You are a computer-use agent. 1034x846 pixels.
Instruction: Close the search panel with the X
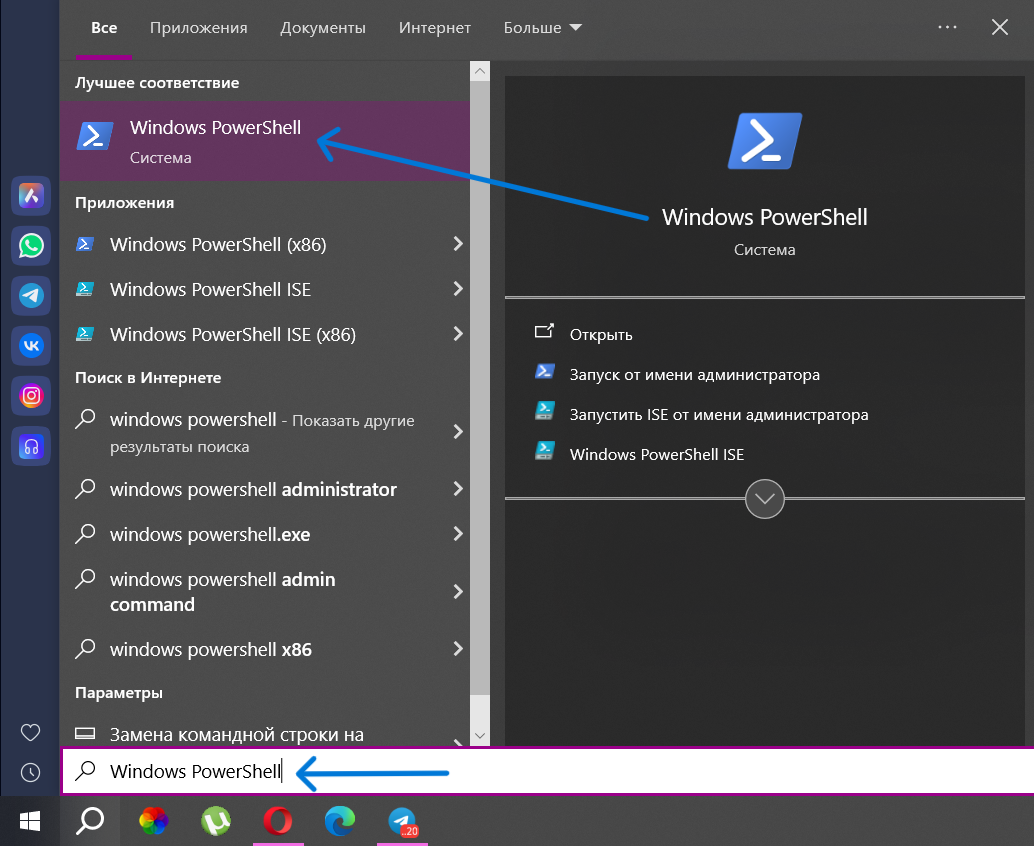point(1000,27)
